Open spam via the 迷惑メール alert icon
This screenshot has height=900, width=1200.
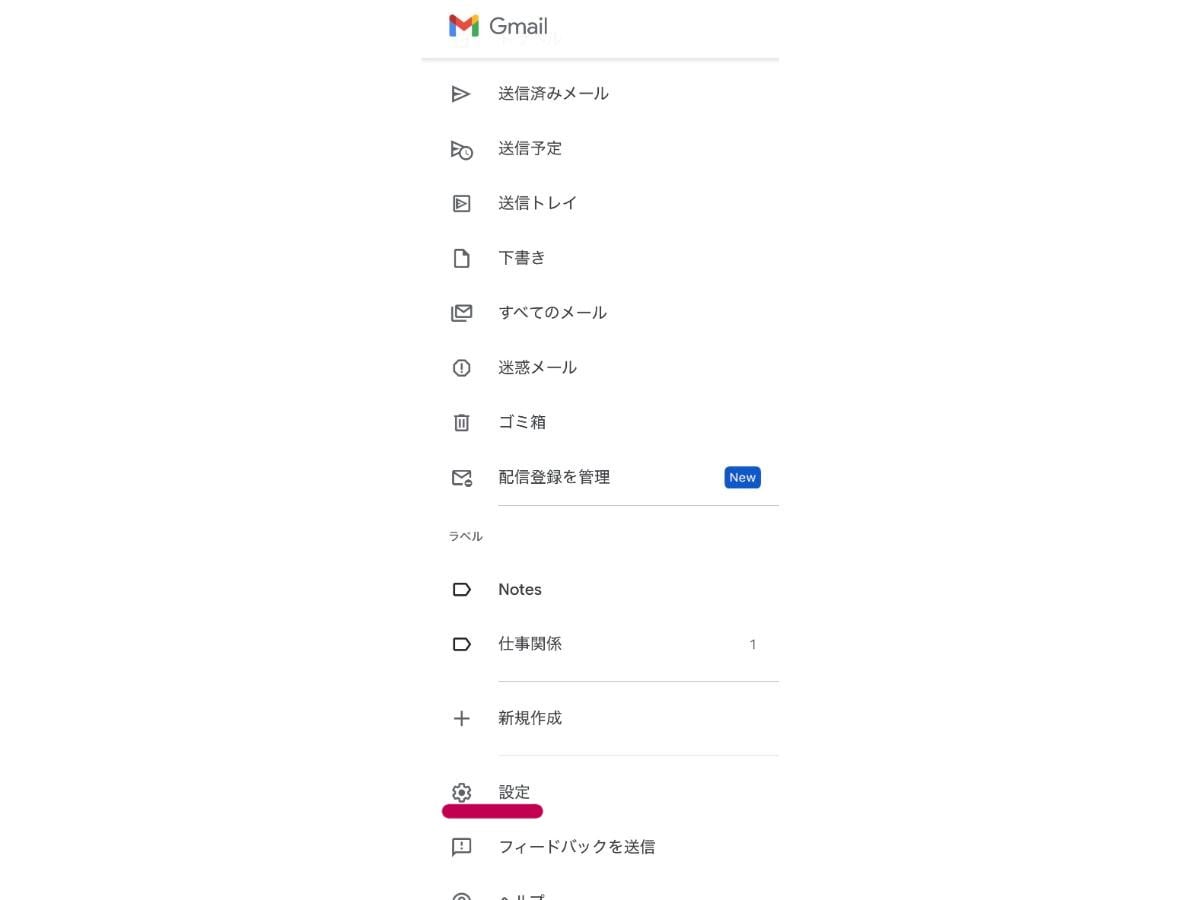pyautogui.click(x=461, y=367)
